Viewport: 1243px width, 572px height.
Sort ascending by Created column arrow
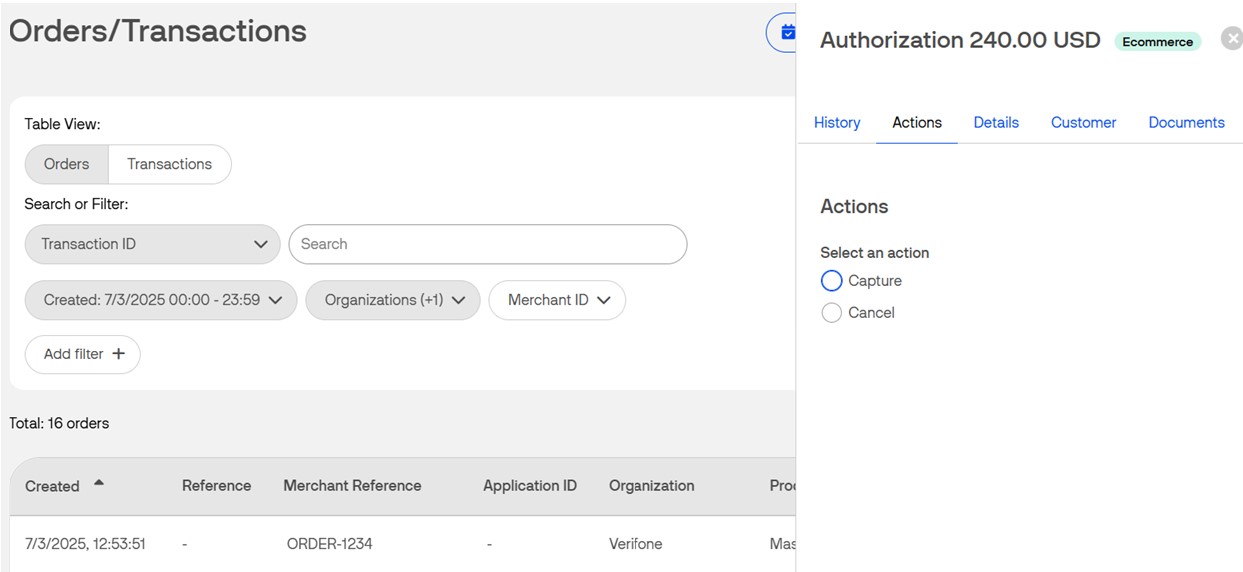tap(98, 483)
